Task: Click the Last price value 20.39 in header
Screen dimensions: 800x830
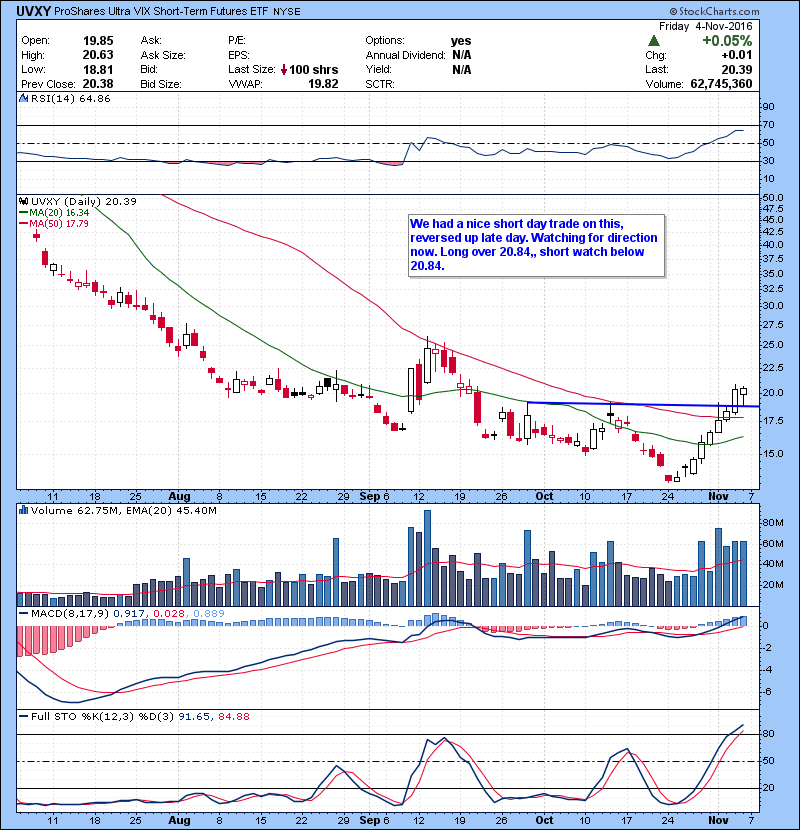Action: point(736,69)
